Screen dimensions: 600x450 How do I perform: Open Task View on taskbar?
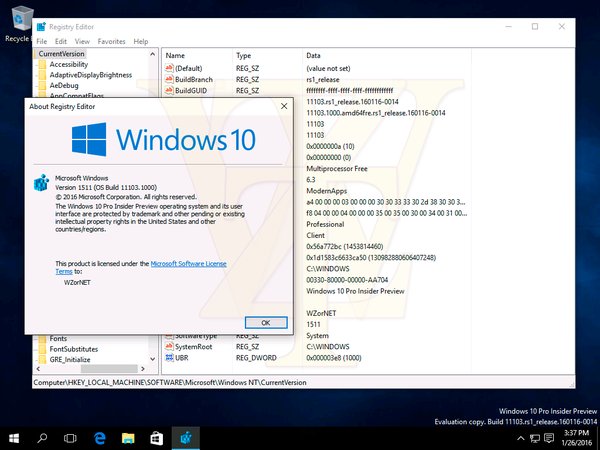(x=72, y=438)
